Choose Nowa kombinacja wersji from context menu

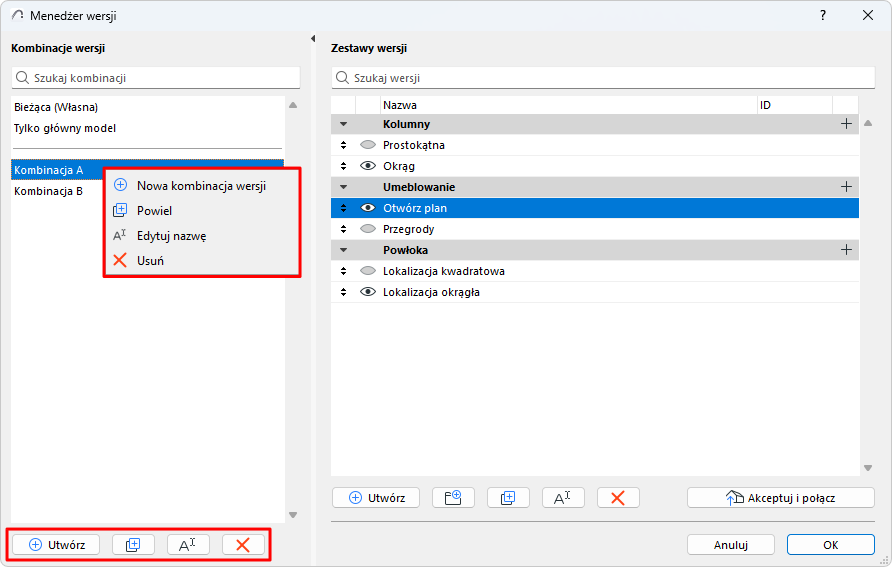(x=201, y=186)
